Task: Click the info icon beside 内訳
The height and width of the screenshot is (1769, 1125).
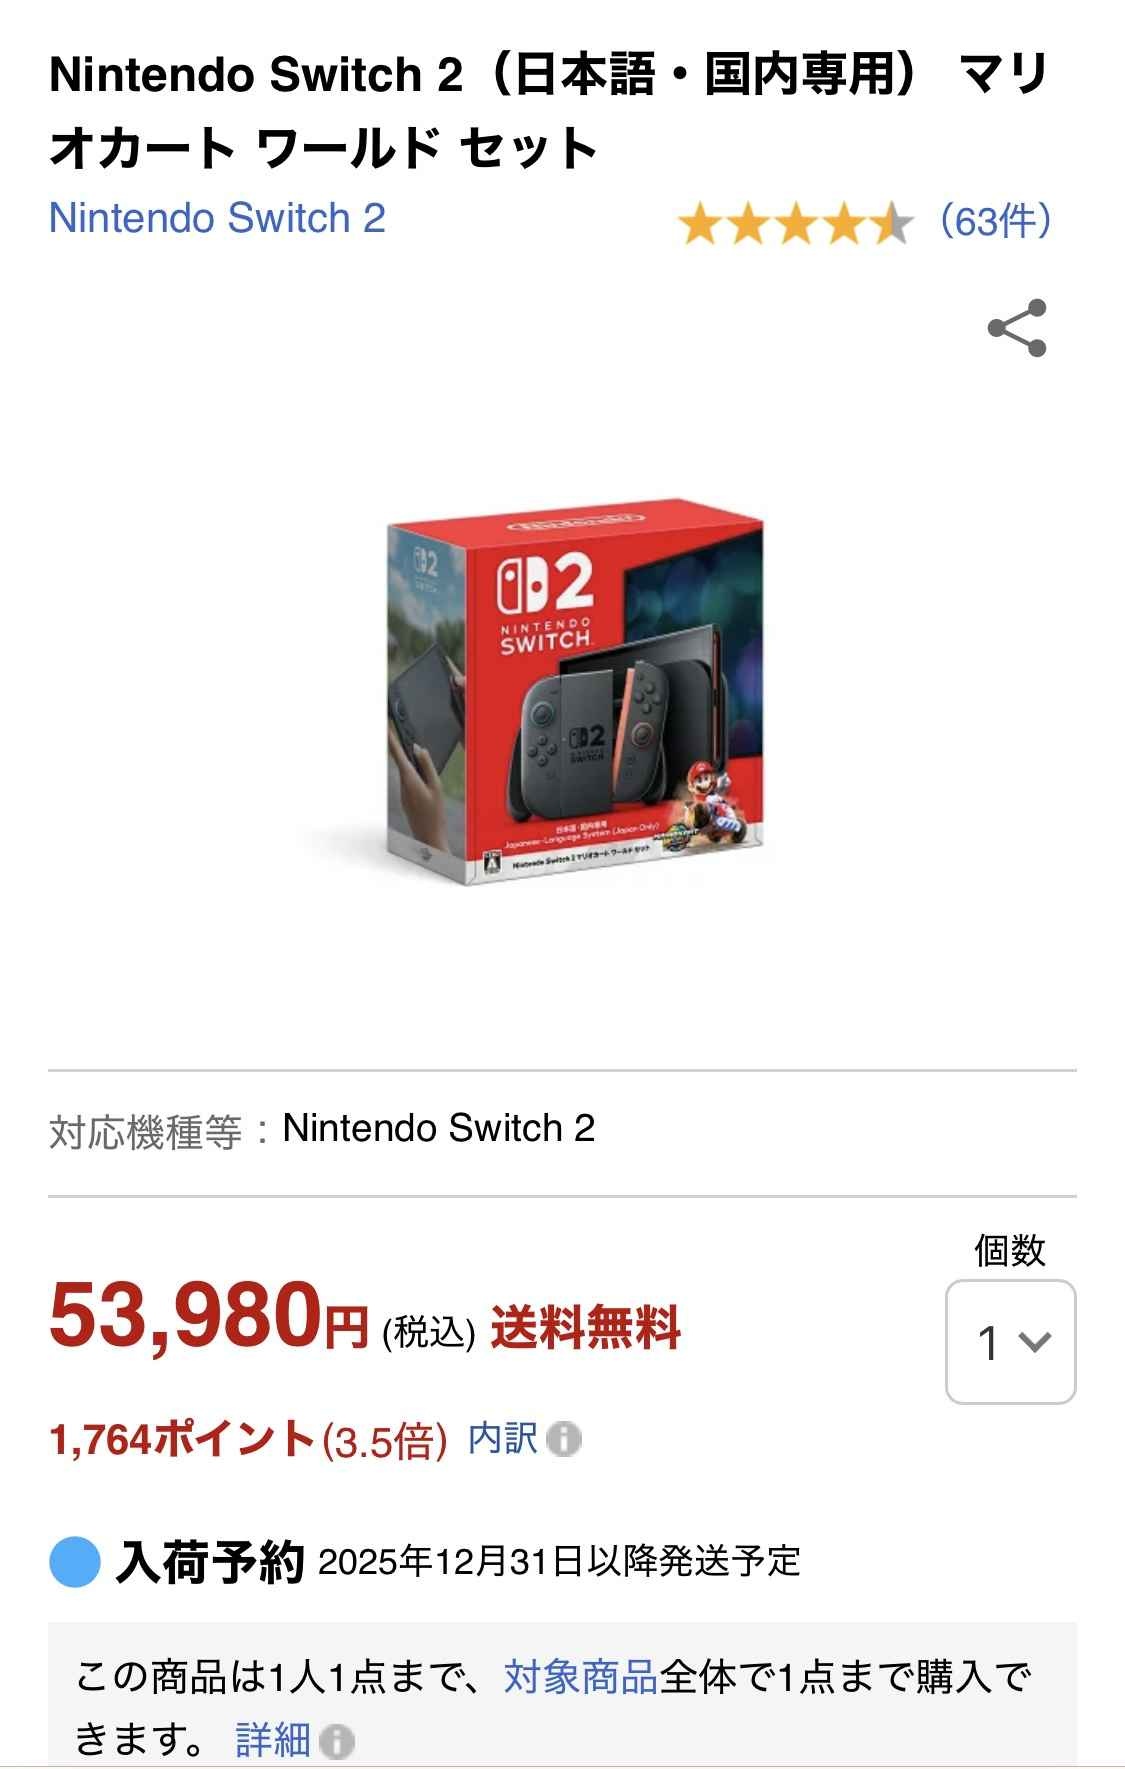Action: (x=564, y=1440)
